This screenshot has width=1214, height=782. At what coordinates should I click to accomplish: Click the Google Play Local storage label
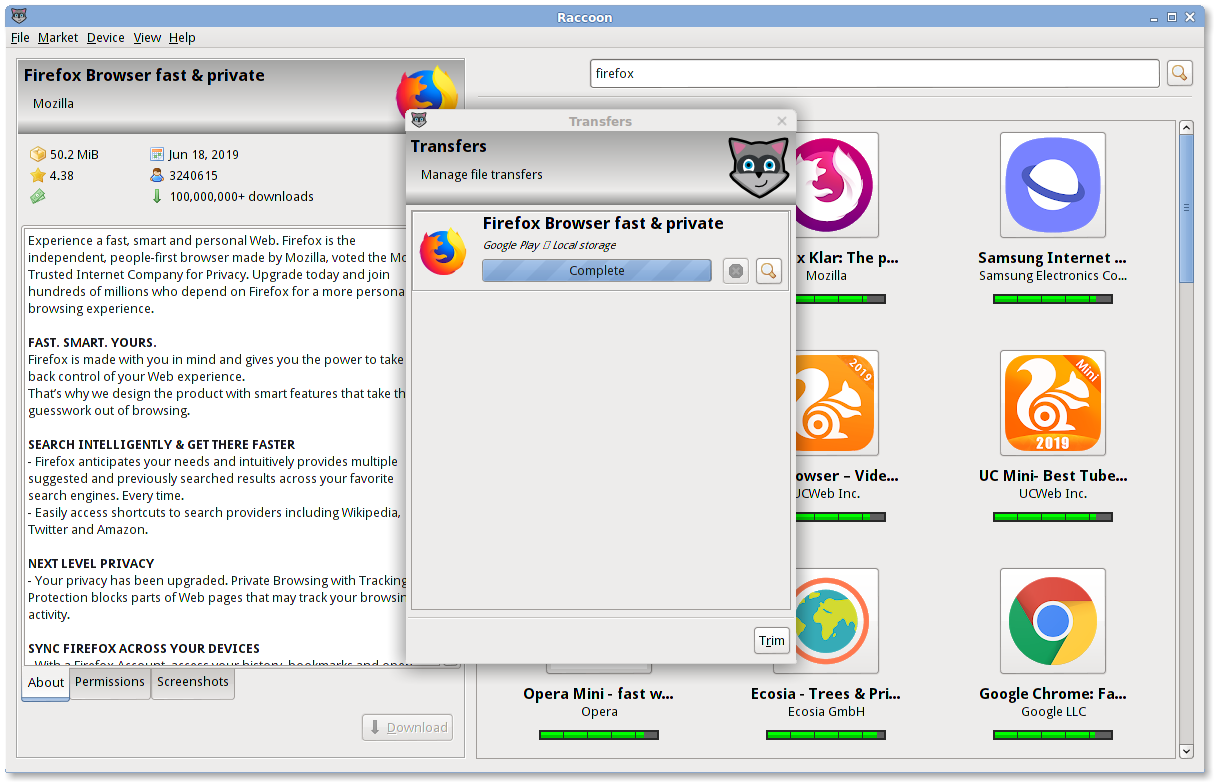pyautogui.click(x=550, y=245)
